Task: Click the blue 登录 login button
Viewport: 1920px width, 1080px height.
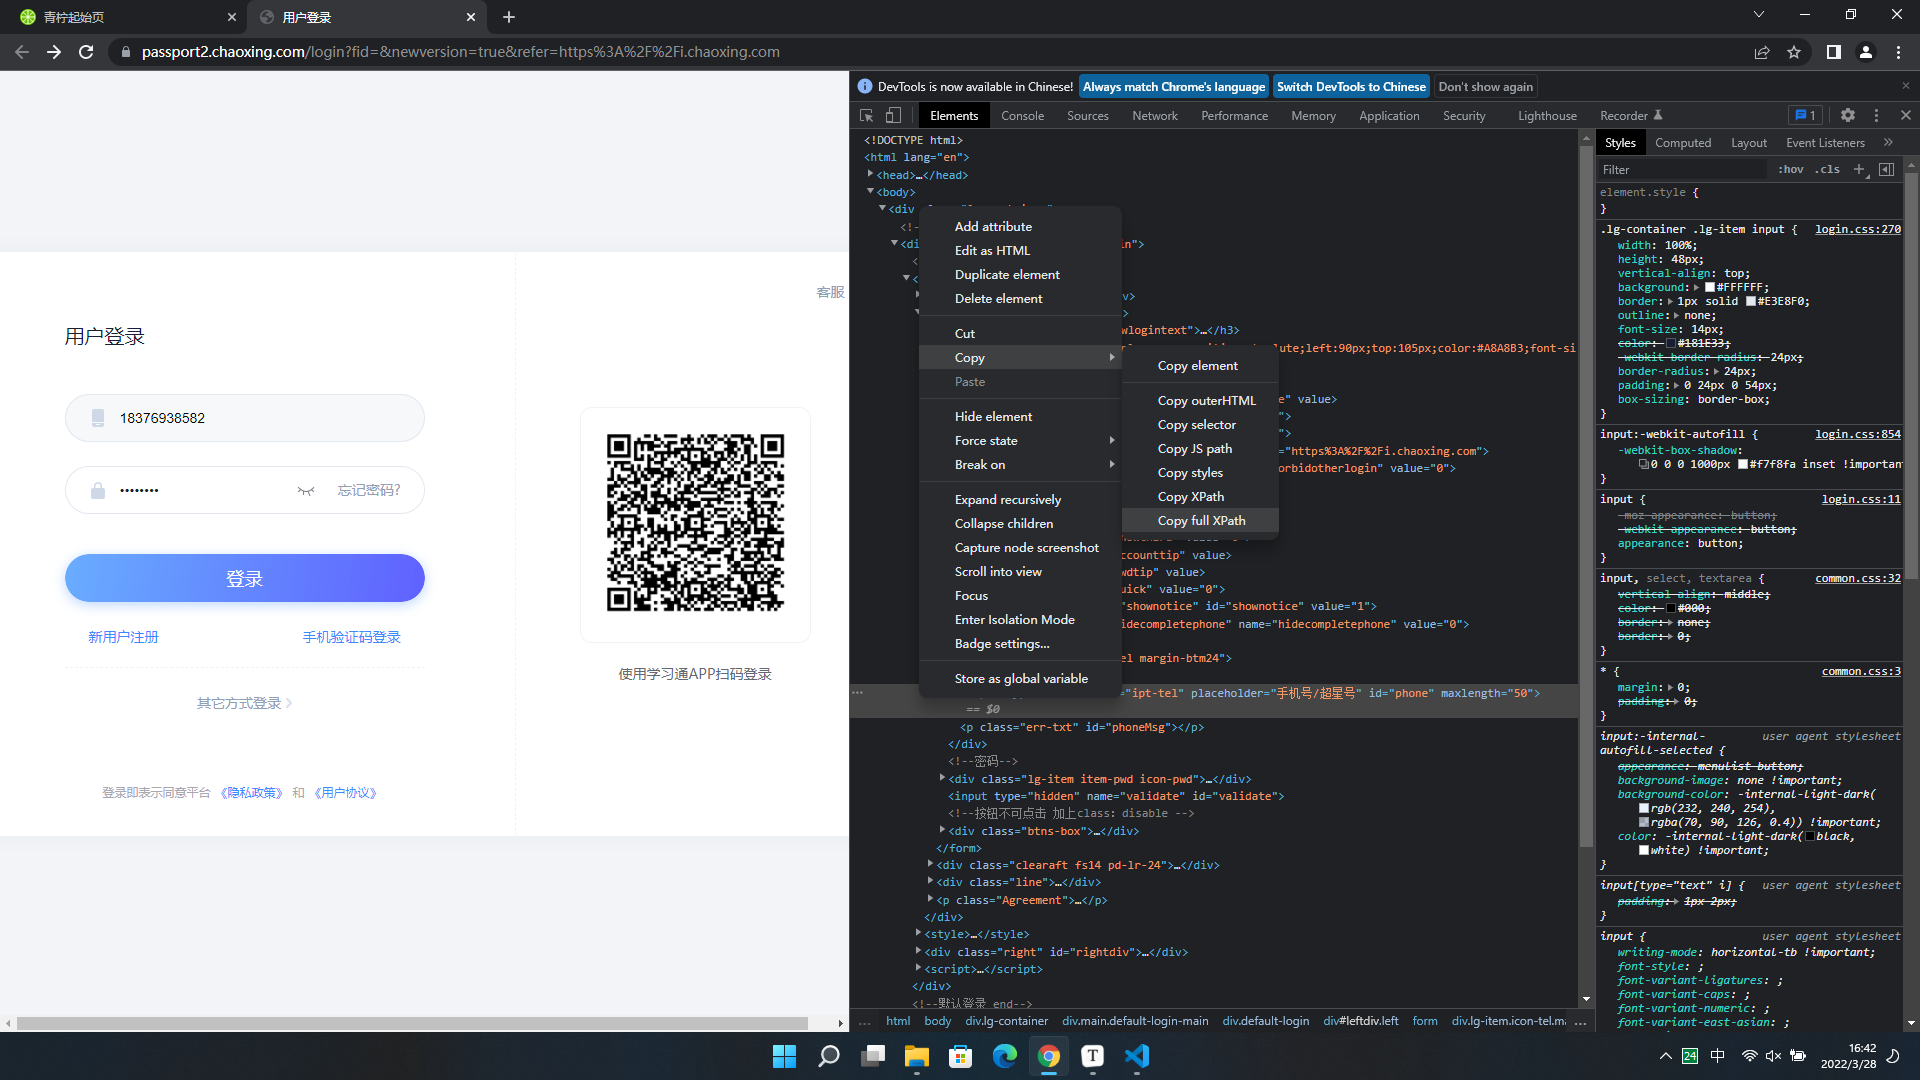Action: coord(244,578)
